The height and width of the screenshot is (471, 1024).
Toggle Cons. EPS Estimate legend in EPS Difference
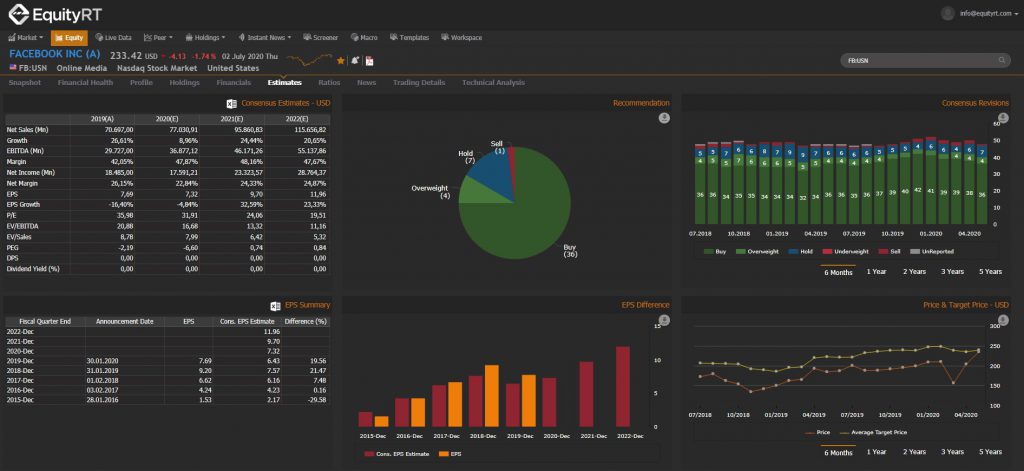397,453
